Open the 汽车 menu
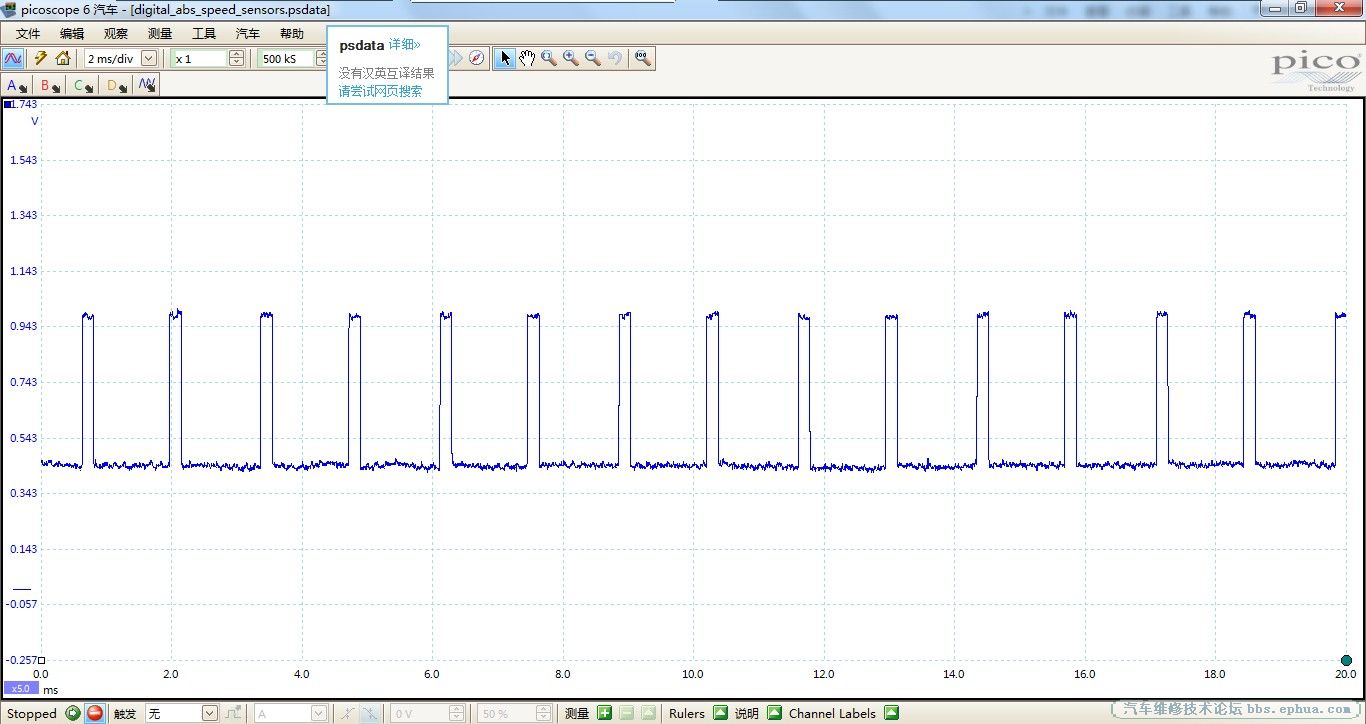Image resolution: width=1366 pixels, height=724 pixels. [x=248, y=33]
